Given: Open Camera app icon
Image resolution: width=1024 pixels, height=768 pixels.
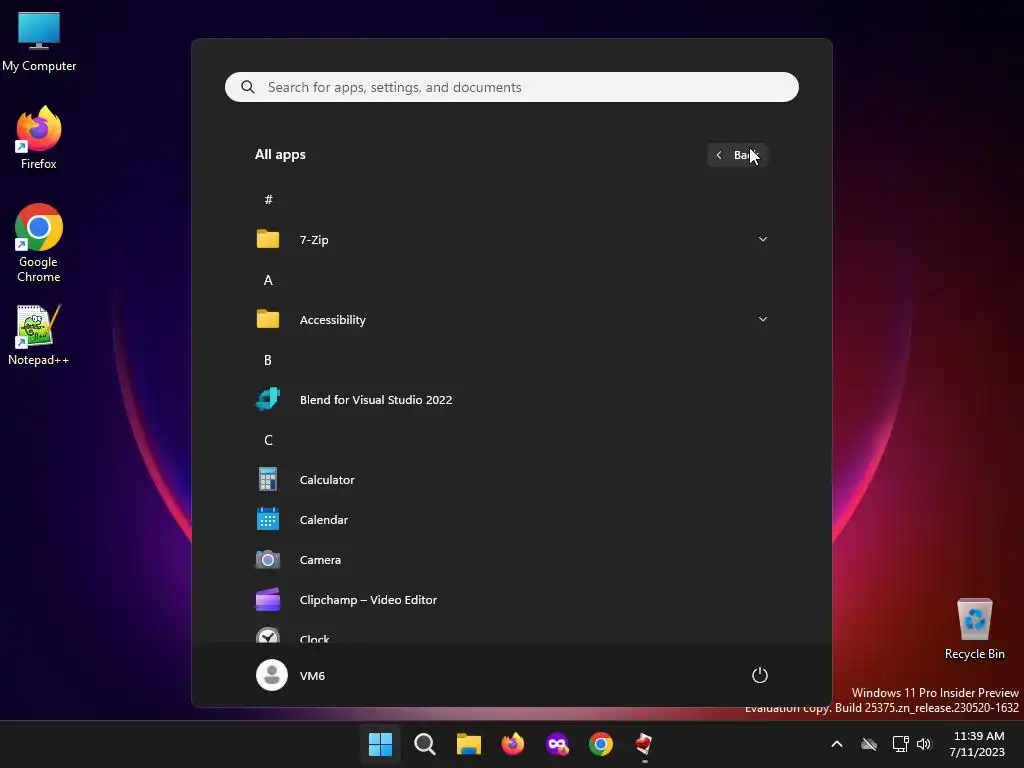Looking at the screenshot, I should 268,560.
